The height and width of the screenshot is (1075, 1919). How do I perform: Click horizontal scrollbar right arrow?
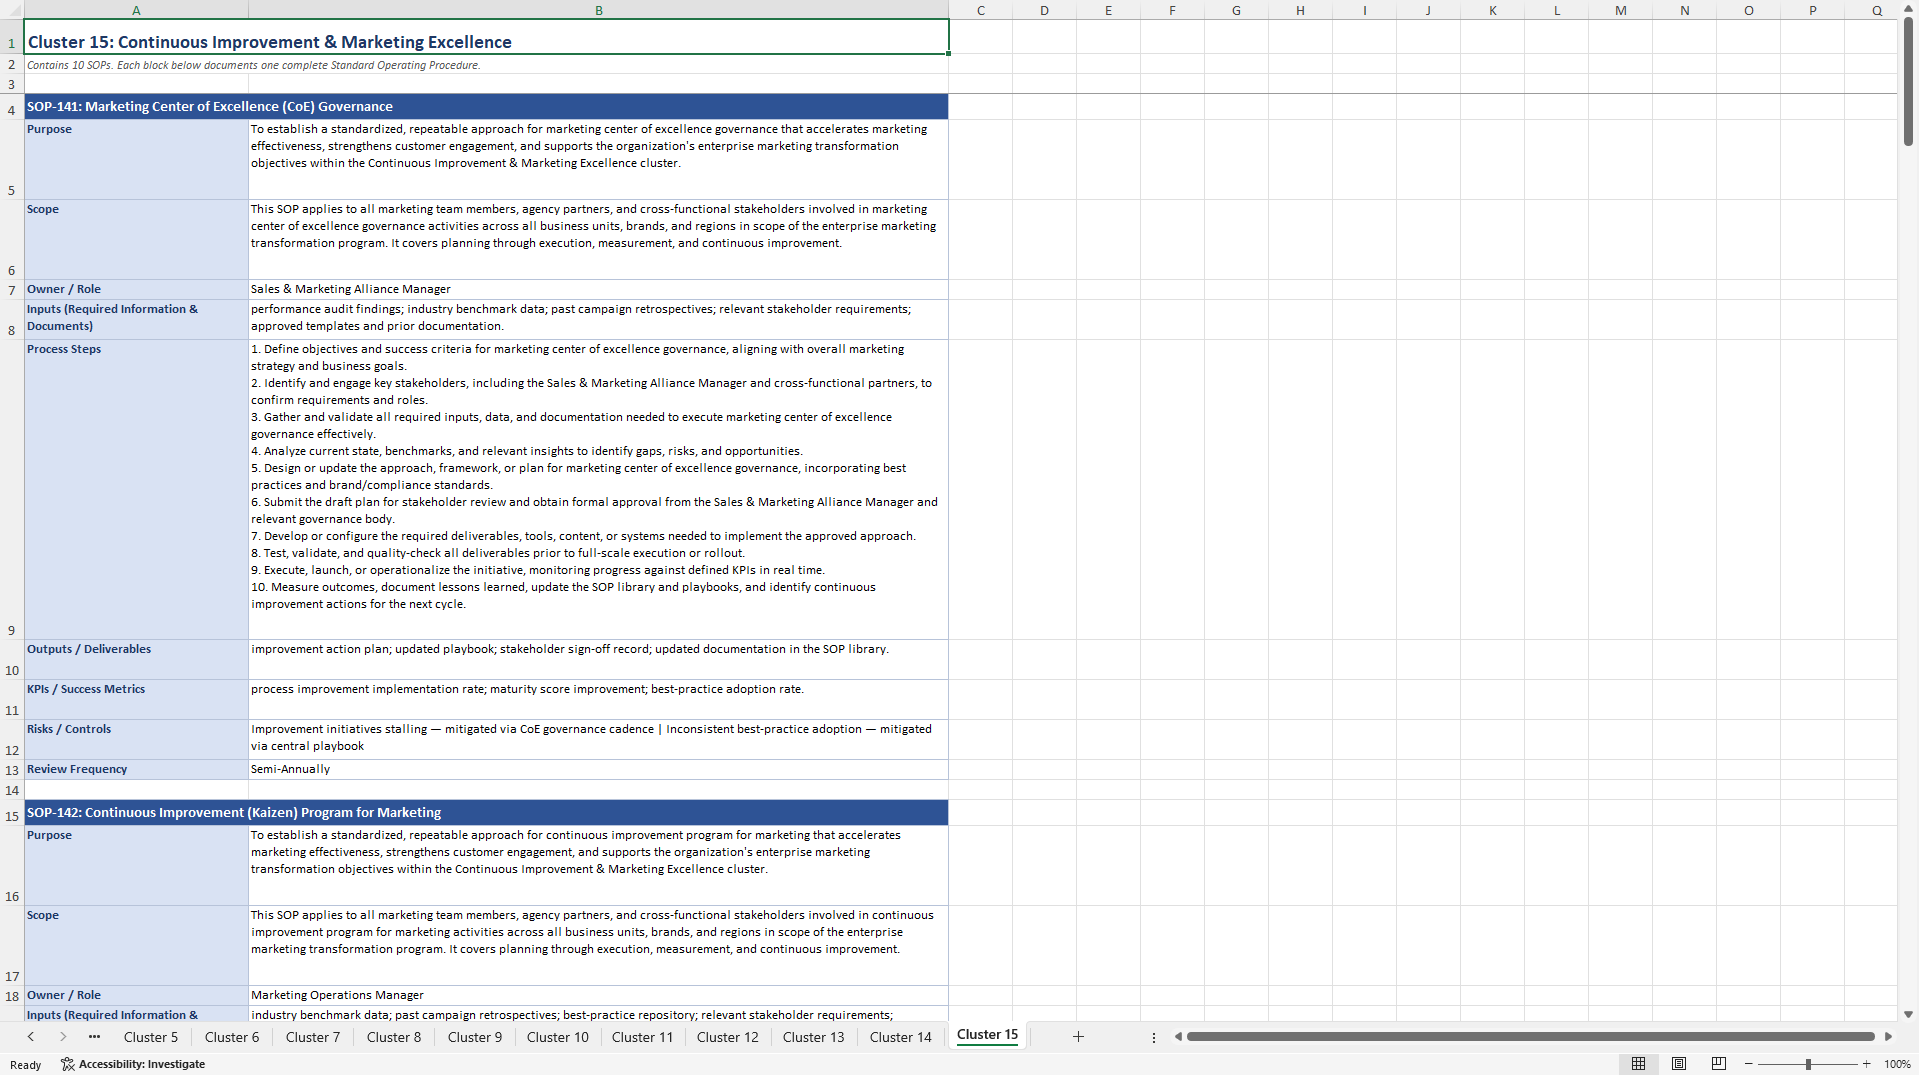[x=1888, y=1037]
